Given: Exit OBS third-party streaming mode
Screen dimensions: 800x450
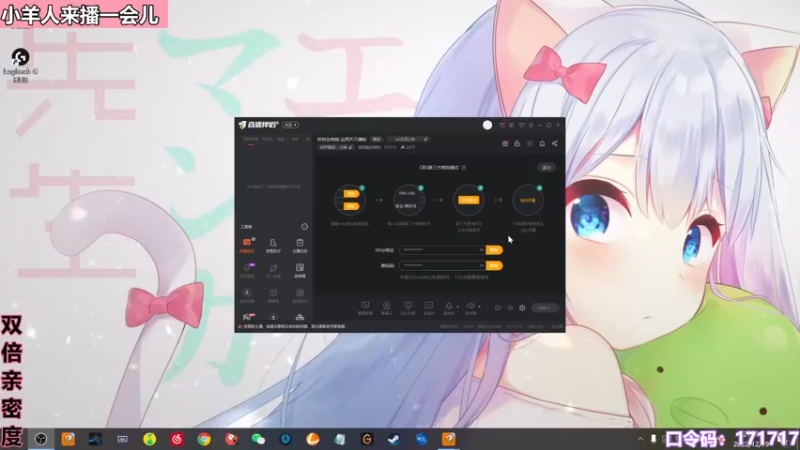Looking at the screenshot, I should pos(546,167).
